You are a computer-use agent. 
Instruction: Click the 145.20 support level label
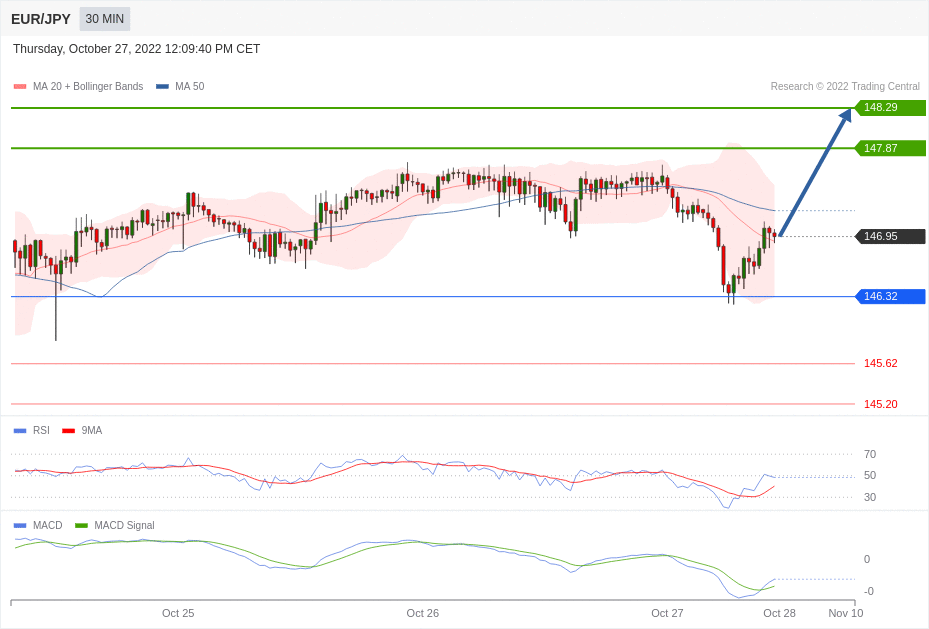pos(880,404)
